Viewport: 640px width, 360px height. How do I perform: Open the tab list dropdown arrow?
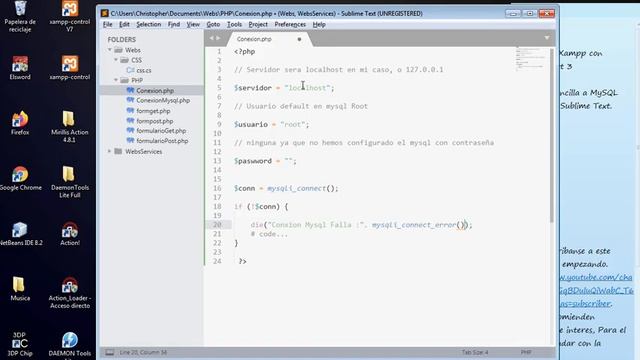[547, 38]
